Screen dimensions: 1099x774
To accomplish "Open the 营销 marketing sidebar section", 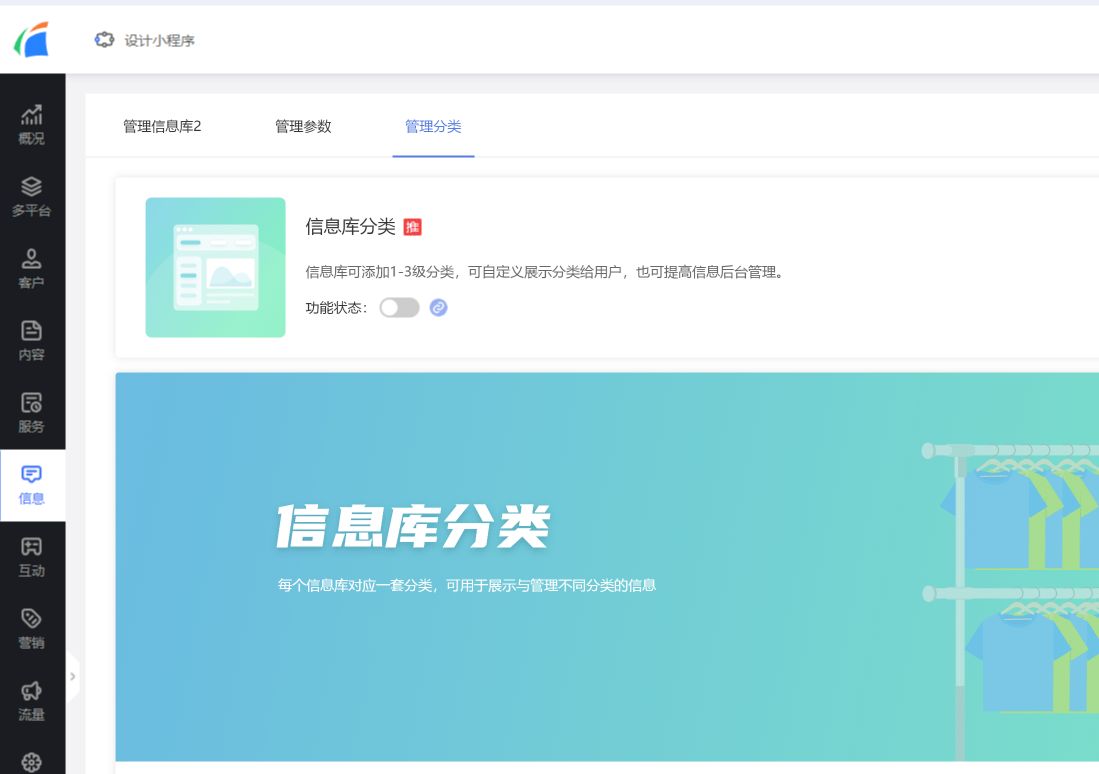I will [32, 630].
